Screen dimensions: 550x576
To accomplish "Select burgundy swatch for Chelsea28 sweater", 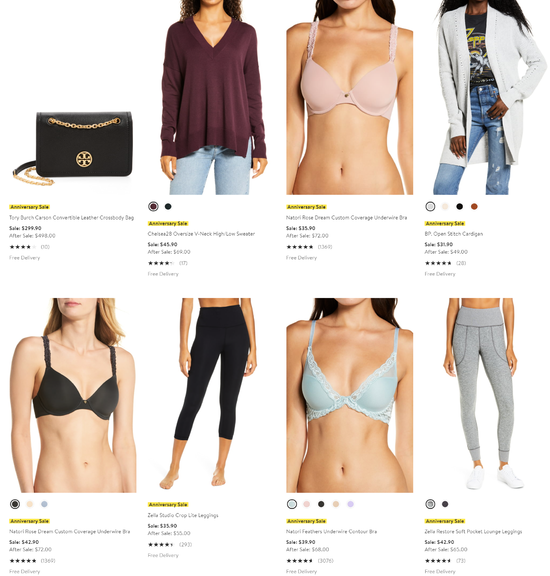I will (153, 206).
